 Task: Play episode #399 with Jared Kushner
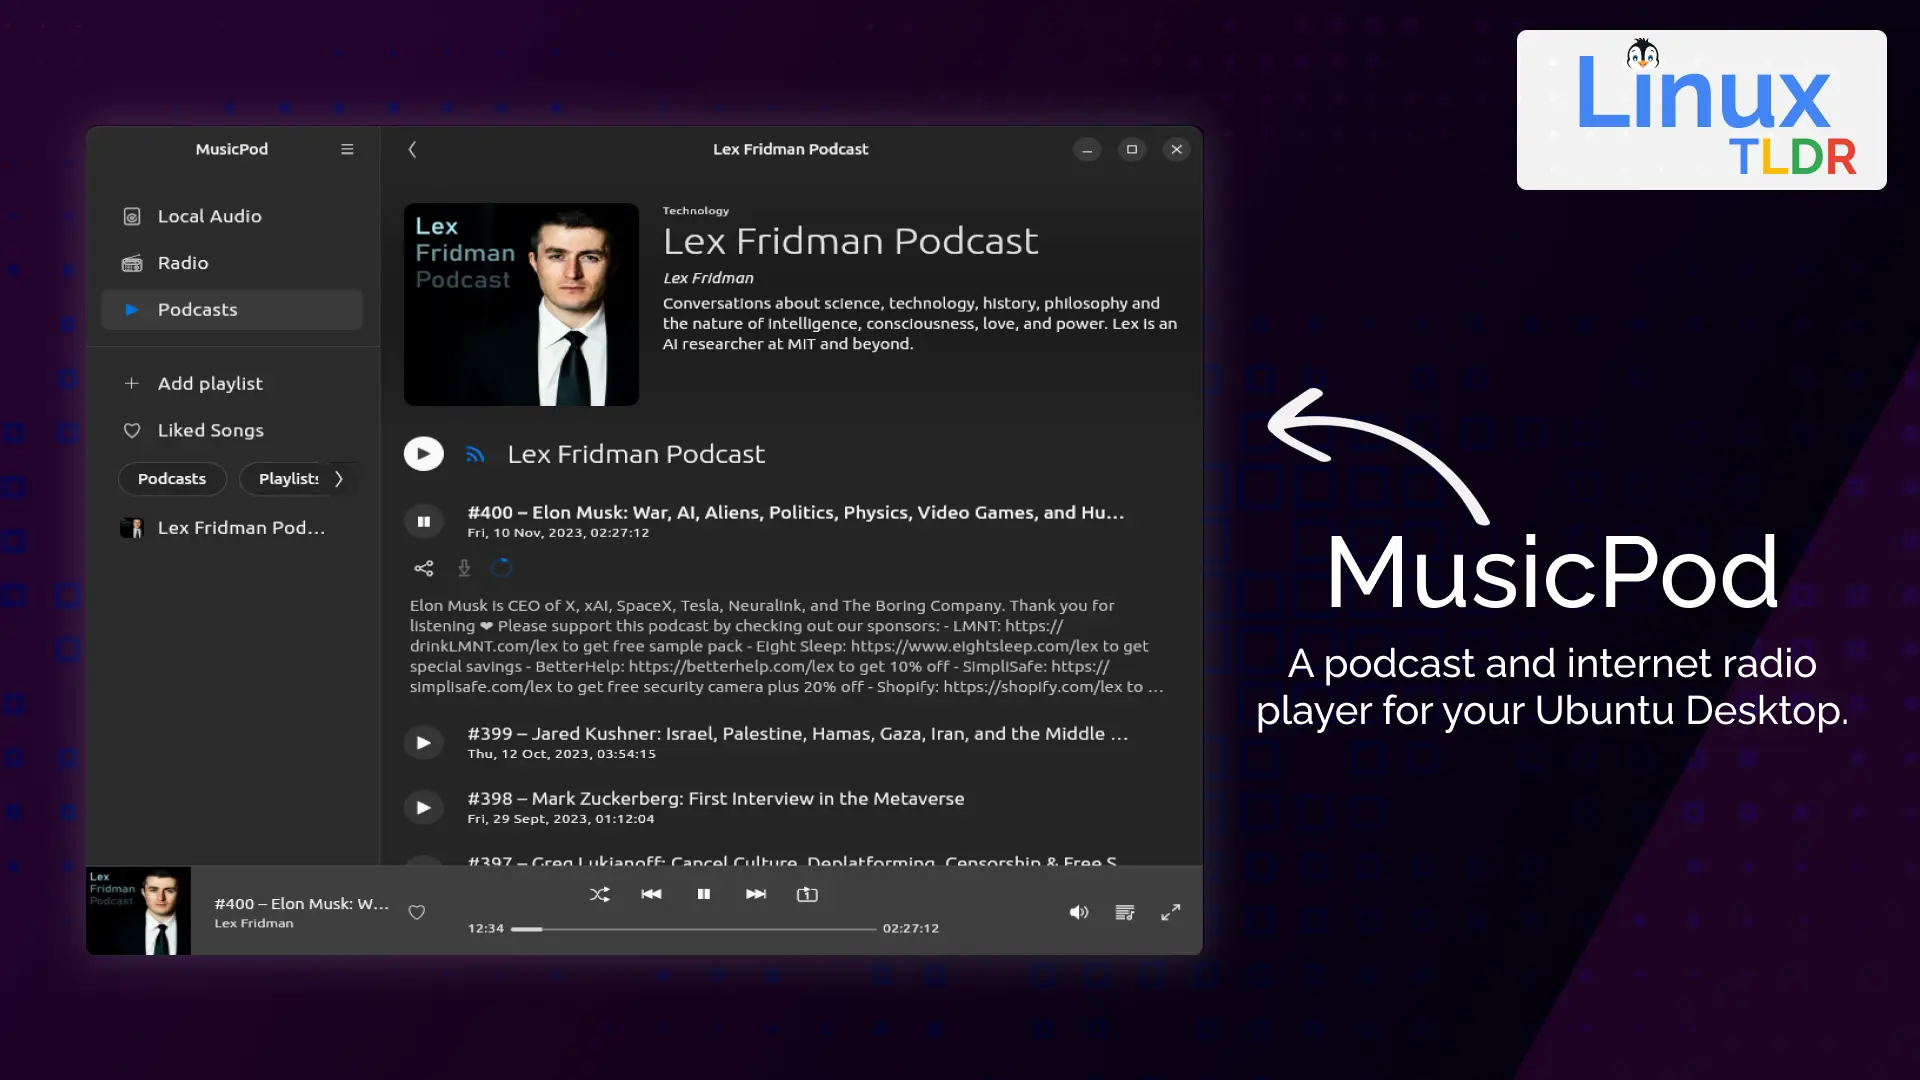click(x=423, y=742)
